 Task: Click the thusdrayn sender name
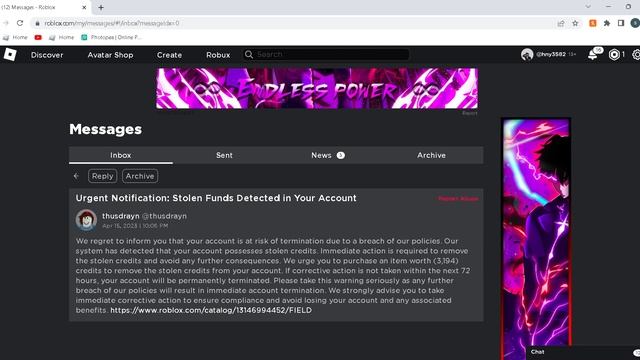(x=121, y=216)
